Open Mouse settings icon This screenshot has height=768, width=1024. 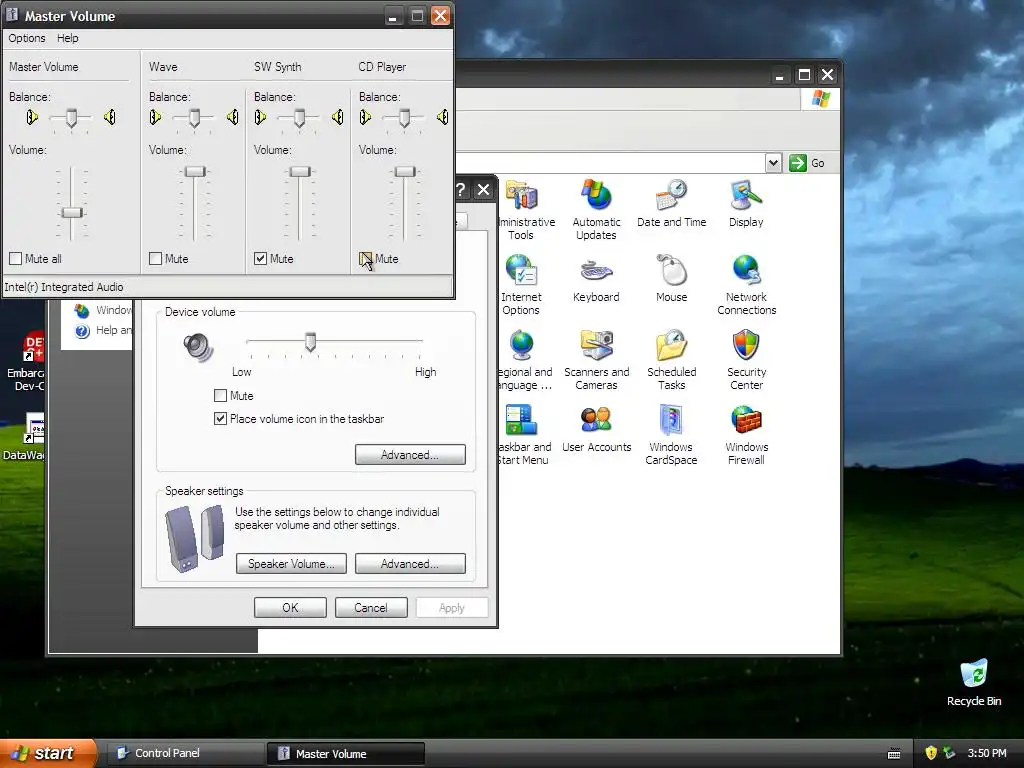click(671, 271)
